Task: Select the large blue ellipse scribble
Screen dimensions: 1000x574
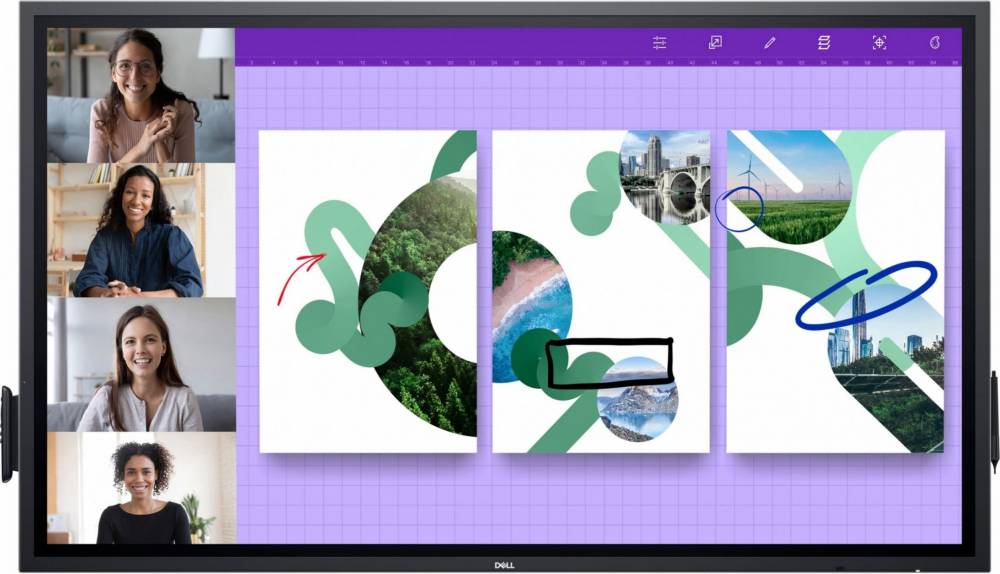Action: pos(866,294)
